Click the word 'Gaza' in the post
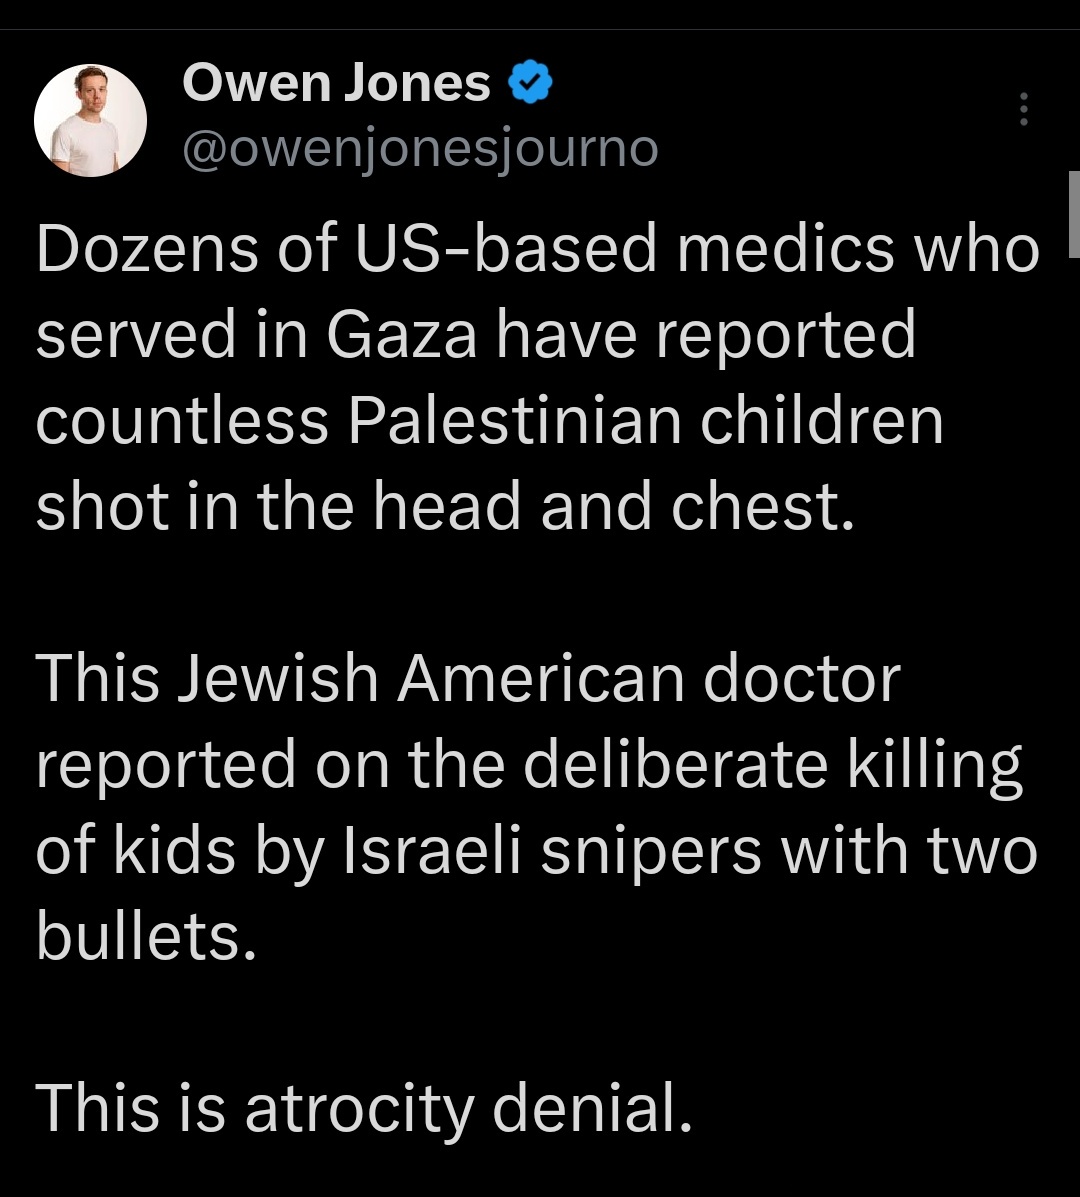This screenshot has height=1197, width=1080. tap(401, 337)
